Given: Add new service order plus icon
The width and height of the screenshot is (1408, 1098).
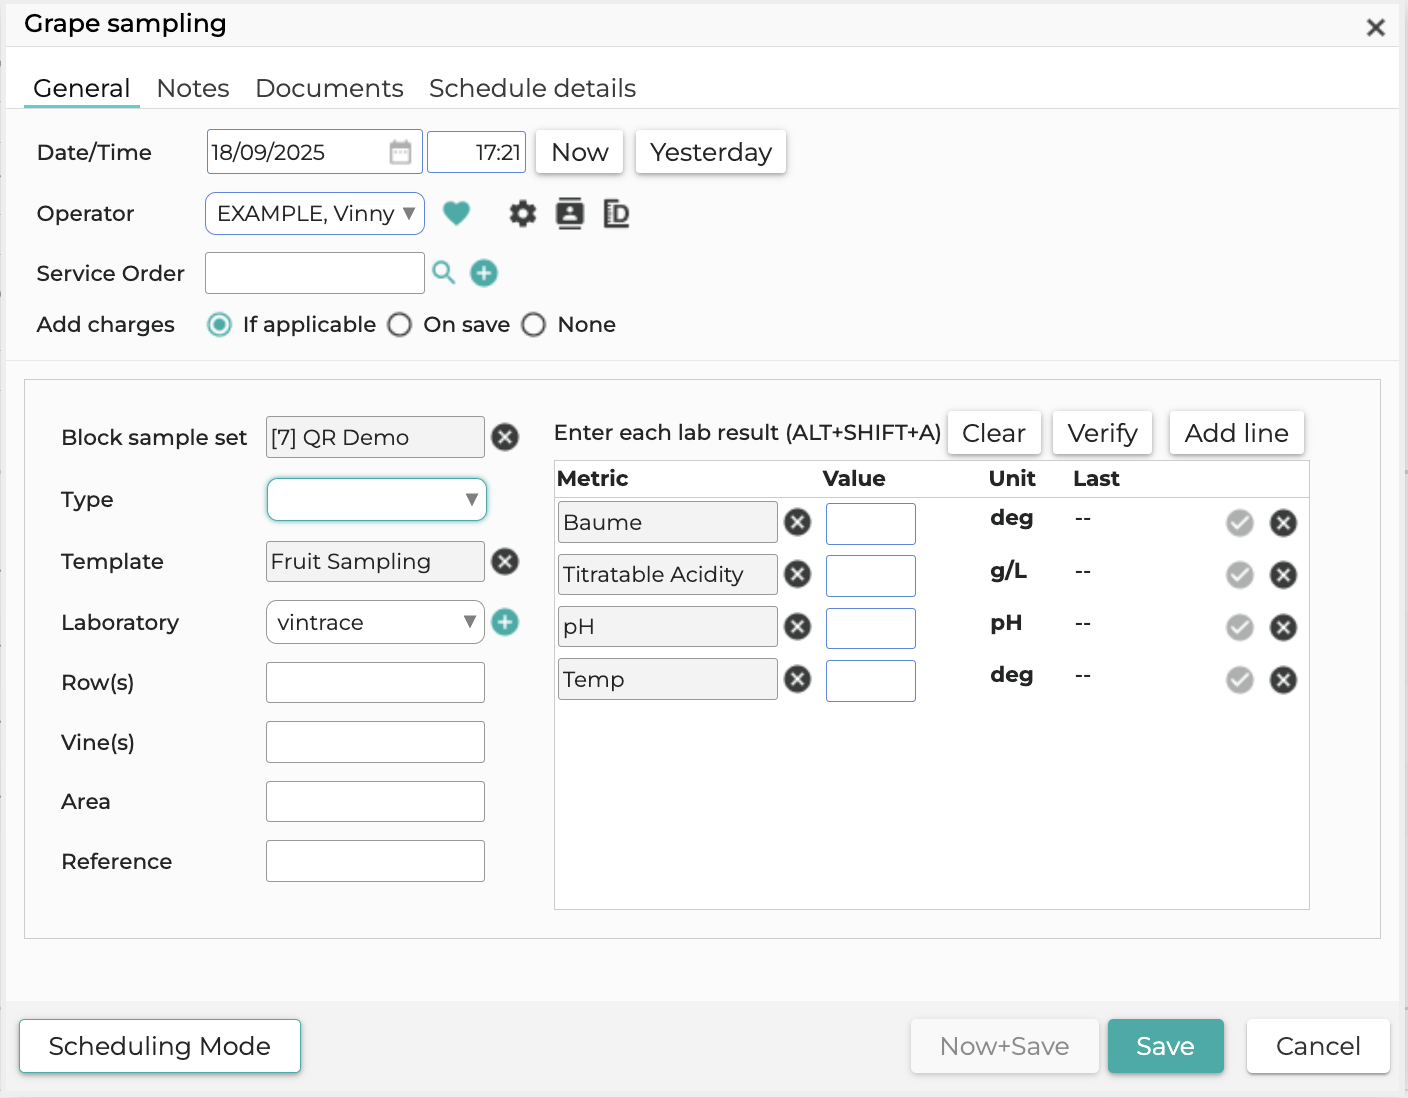Looking at the screenshot, I should pyautogui.click(x=484, y=273).
